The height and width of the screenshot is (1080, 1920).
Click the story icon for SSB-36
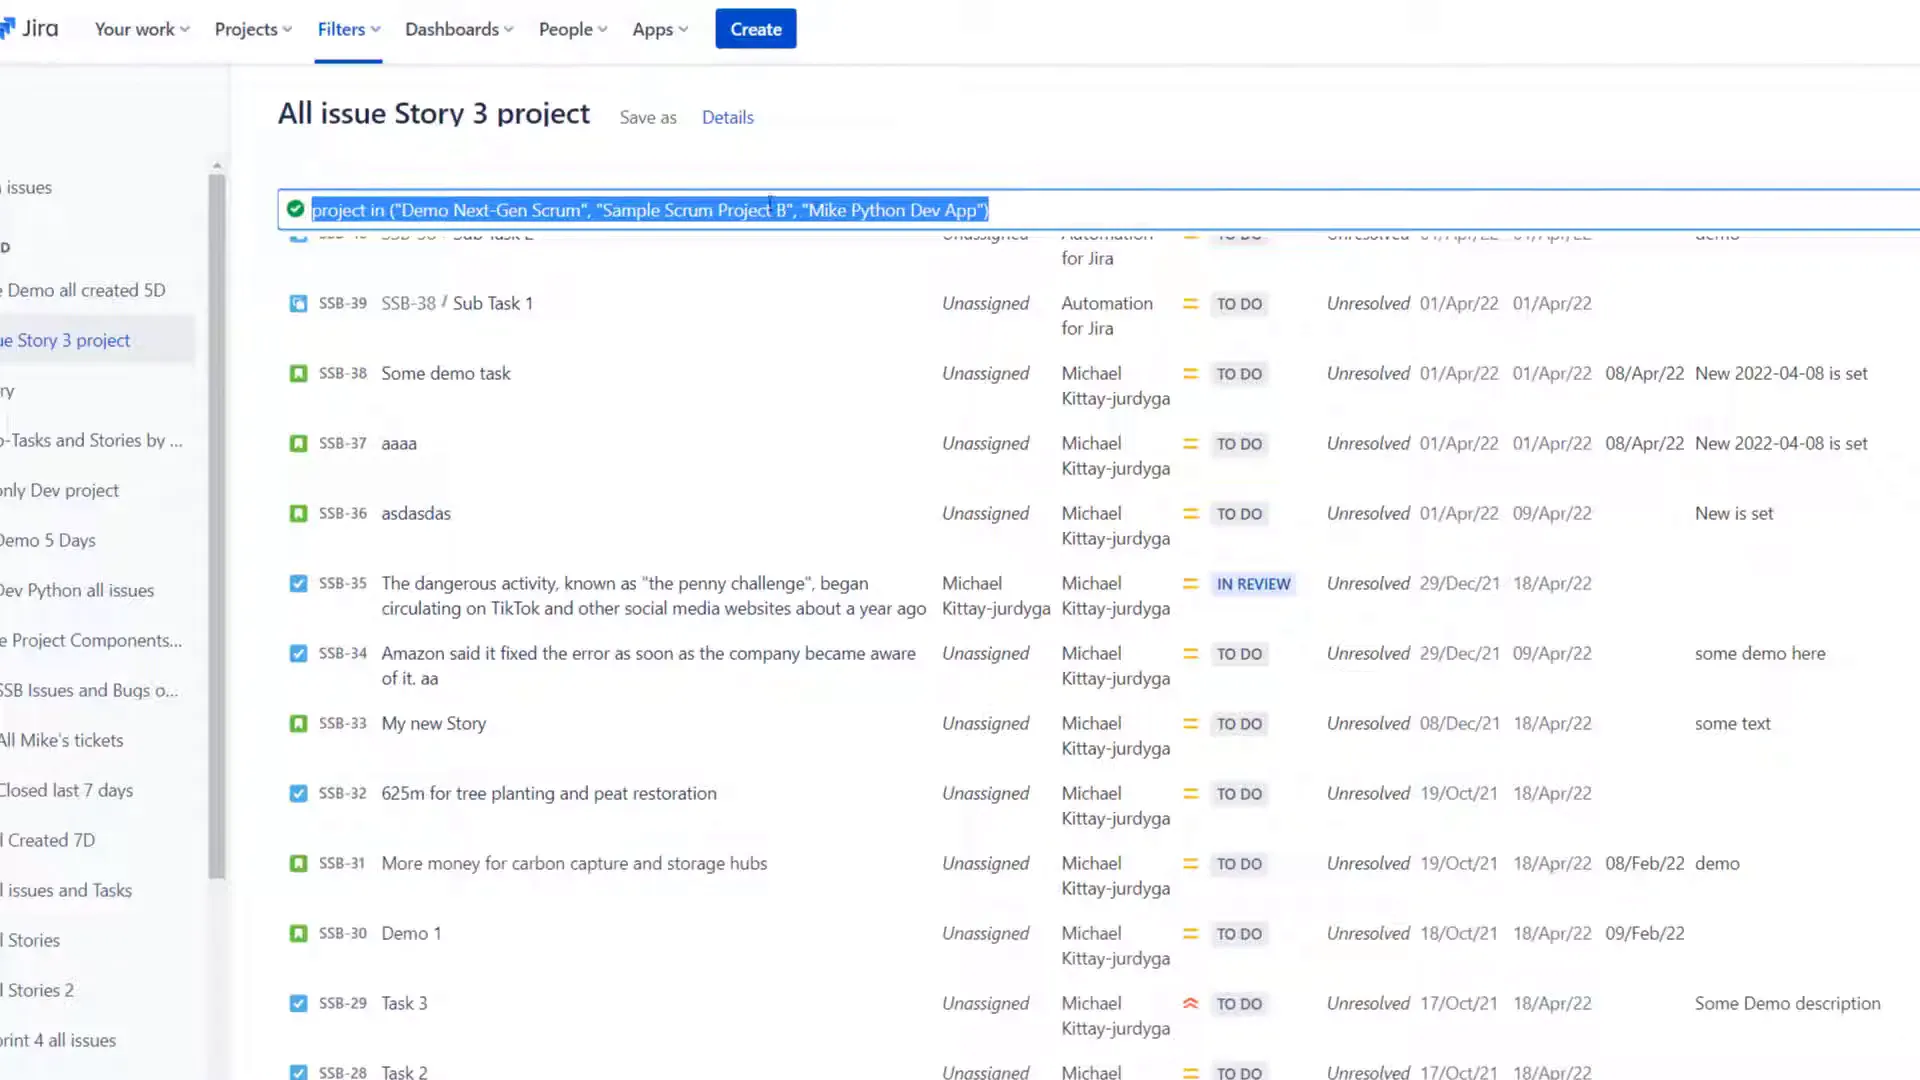[298, 513]
